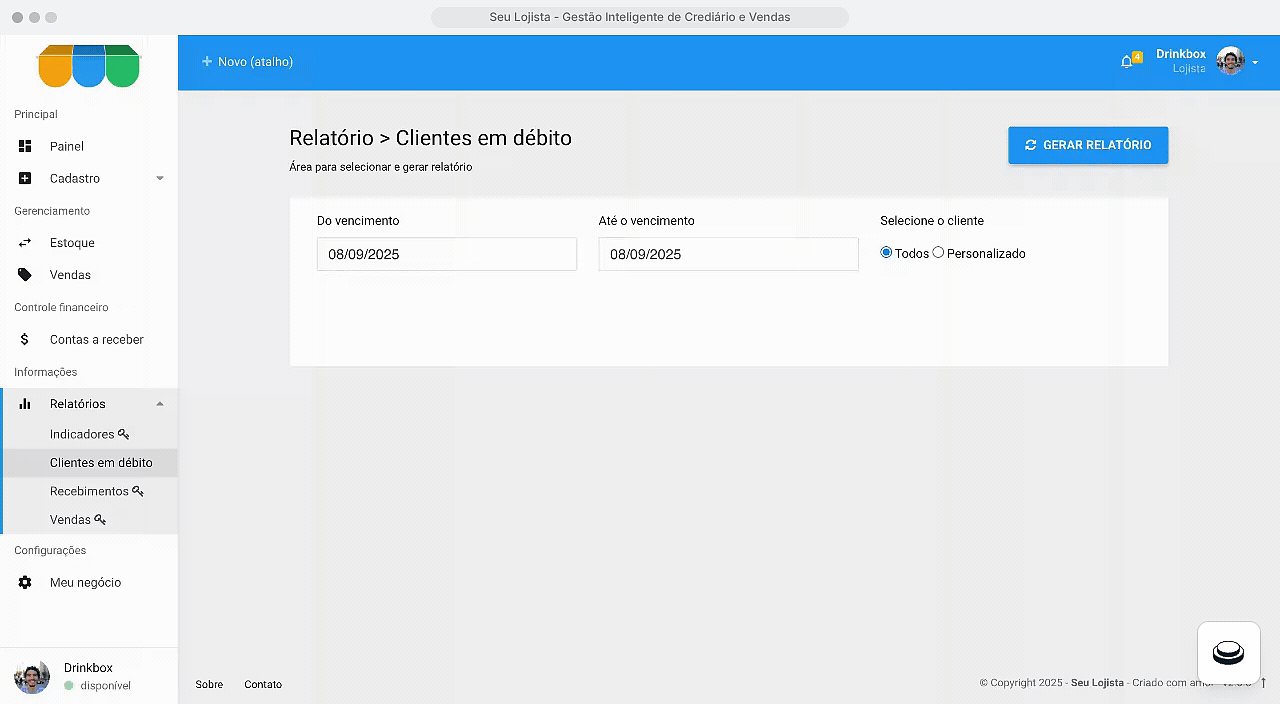Click the Até o vencimento date field
The image size is (1280, 704).
[728, 254]
